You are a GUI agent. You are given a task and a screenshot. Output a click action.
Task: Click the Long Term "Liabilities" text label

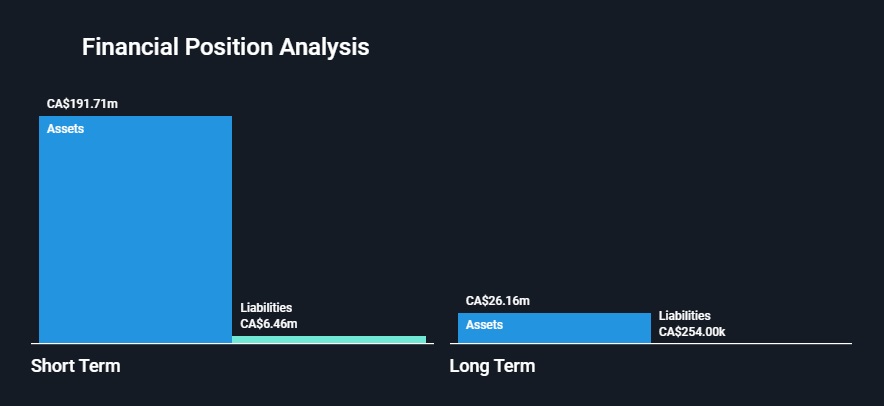pos(684,316)
